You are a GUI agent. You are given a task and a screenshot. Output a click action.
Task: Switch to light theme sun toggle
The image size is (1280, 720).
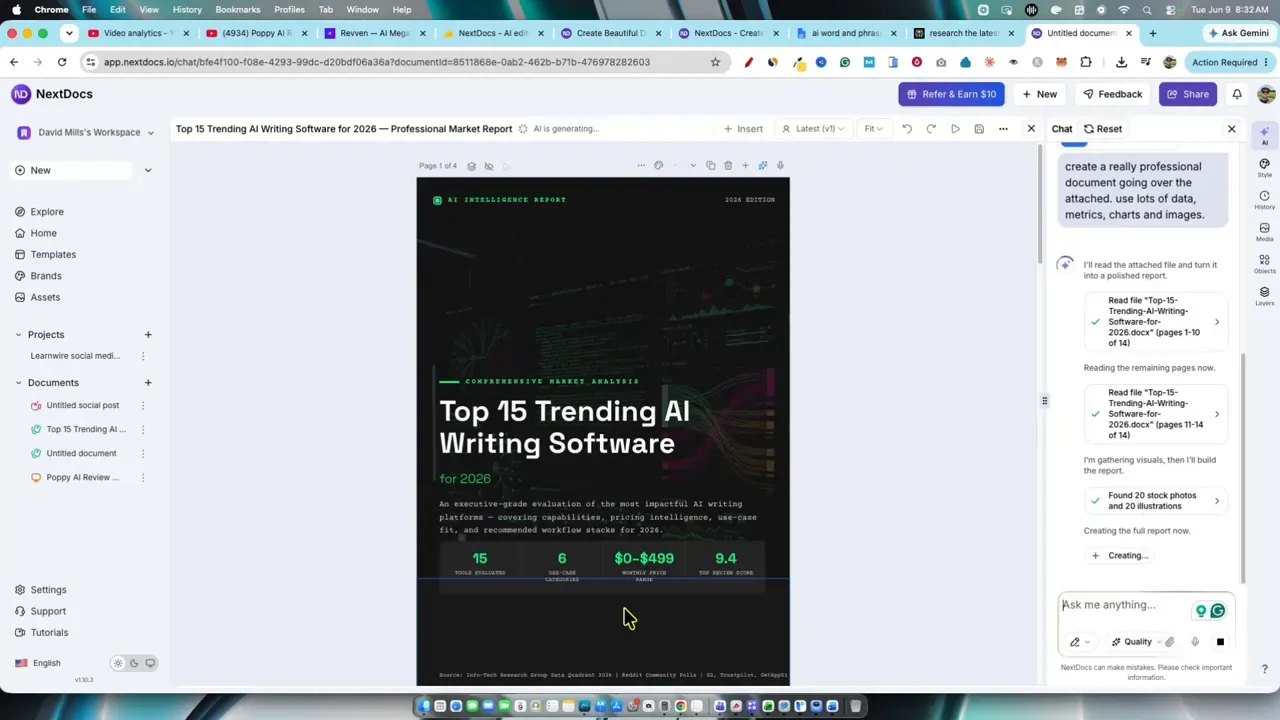click(118, 663)
